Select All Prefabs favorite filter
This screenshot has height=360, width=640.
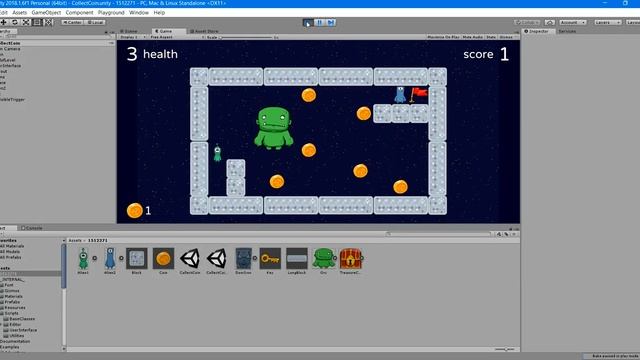[x=11, y=258]
